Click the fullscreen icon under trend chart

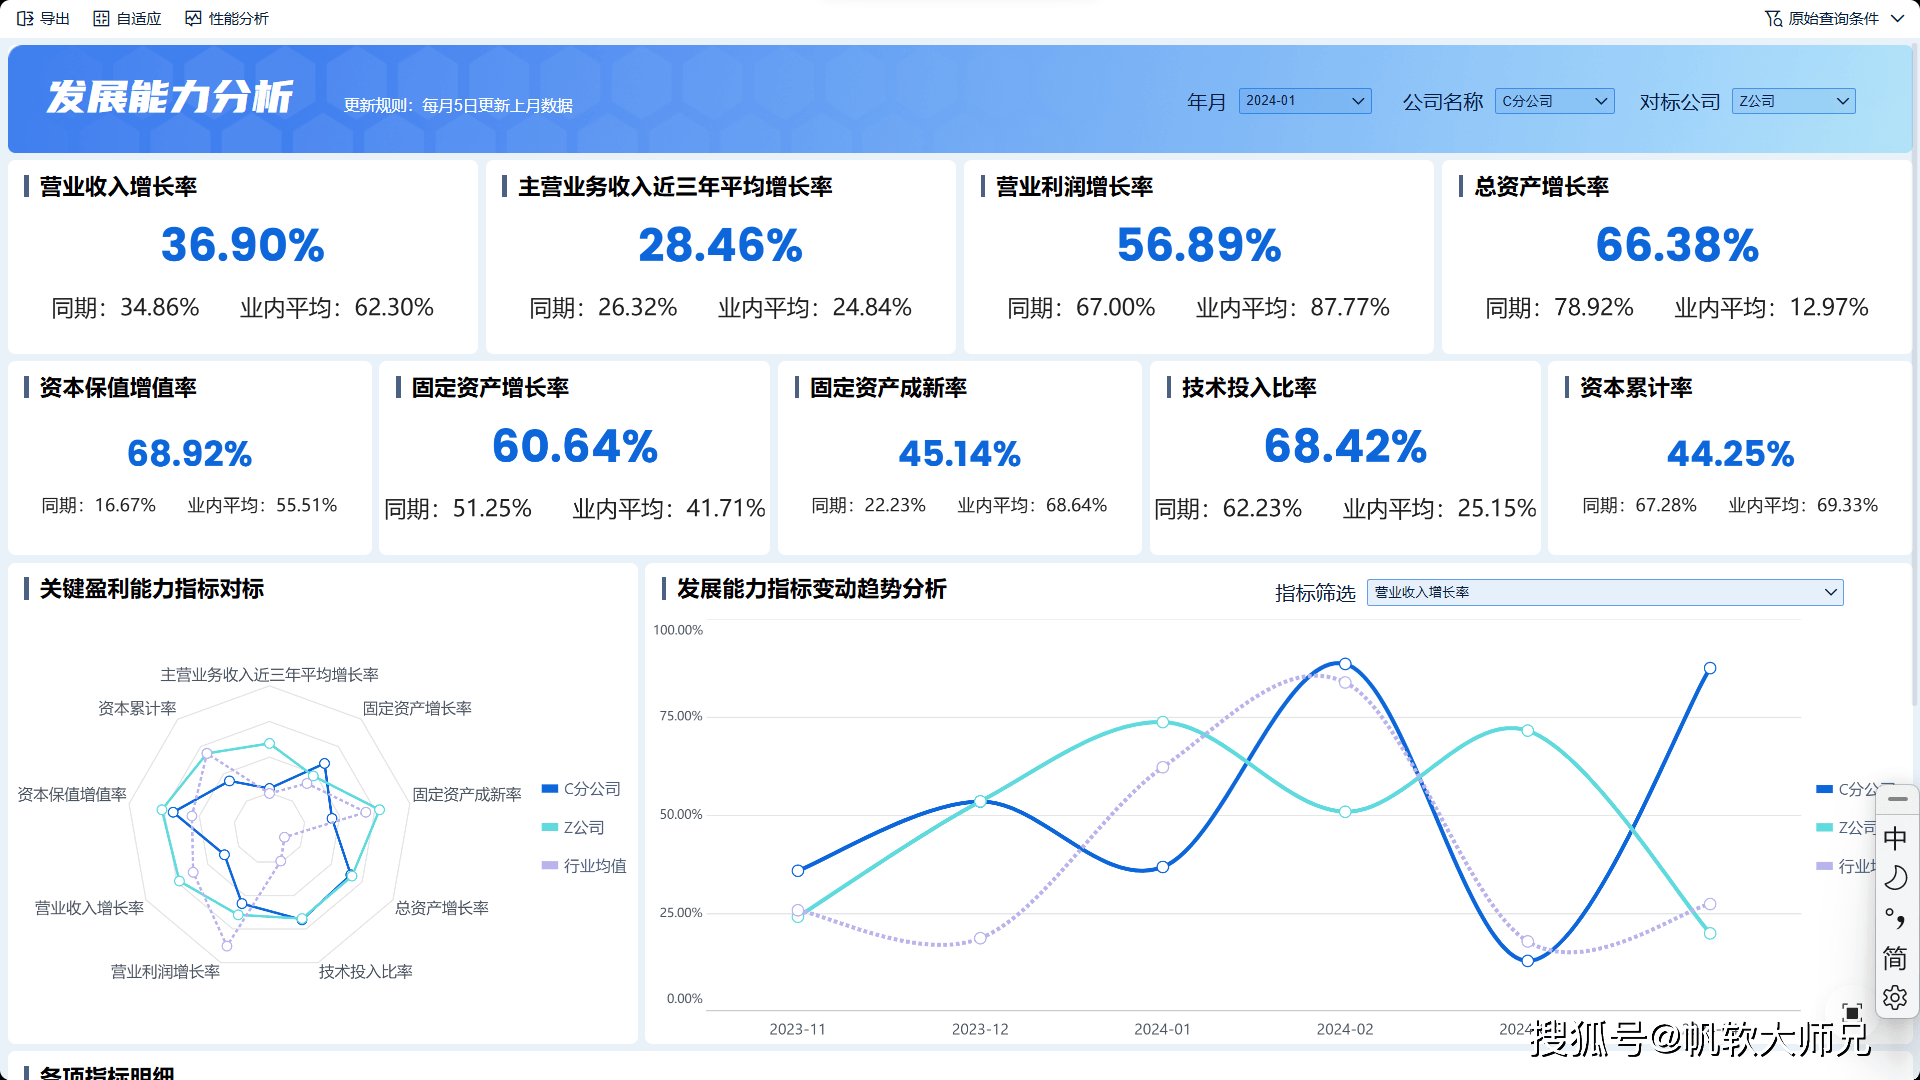pyautogui.click(x=1852, y=1012)
